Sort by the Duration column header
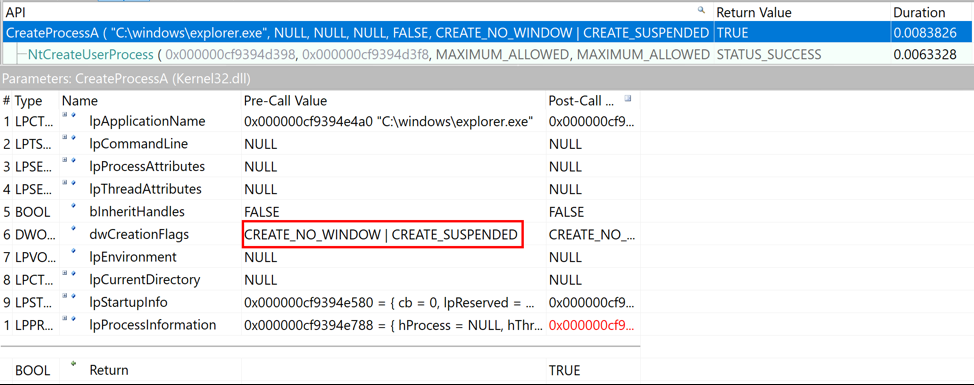This screenshot has width=974, height=385. [x=931, y=12]
